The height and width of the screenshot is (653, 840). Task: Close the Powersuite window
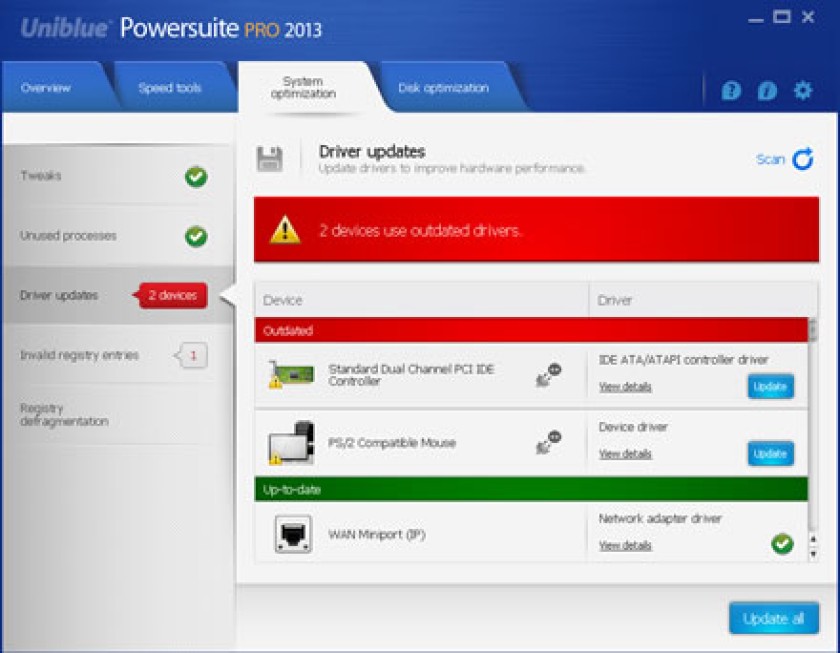[x=808, y=17]
